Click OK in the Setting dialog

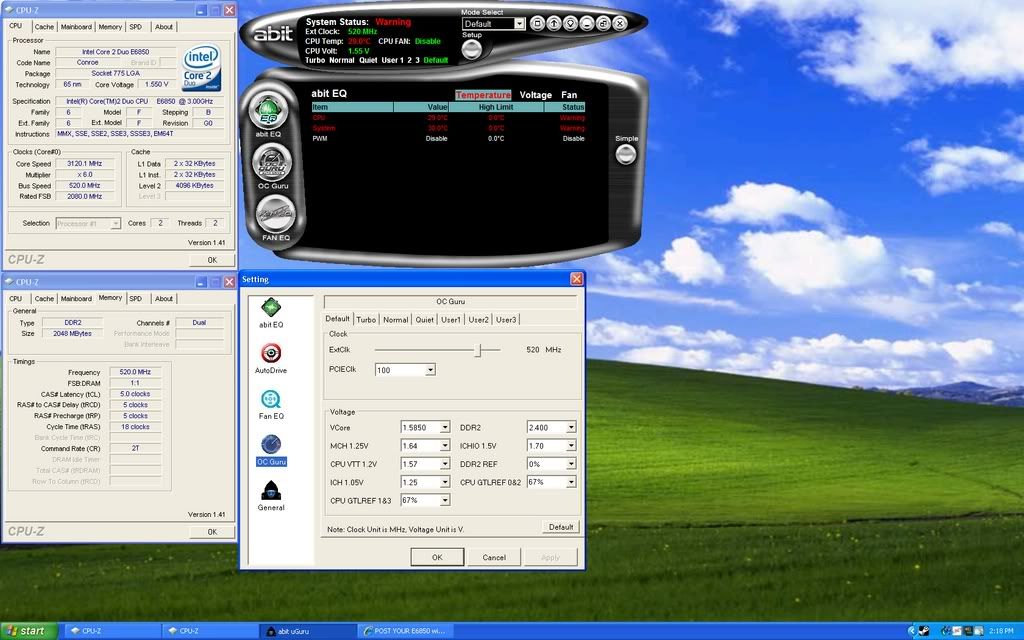point(437,557)
